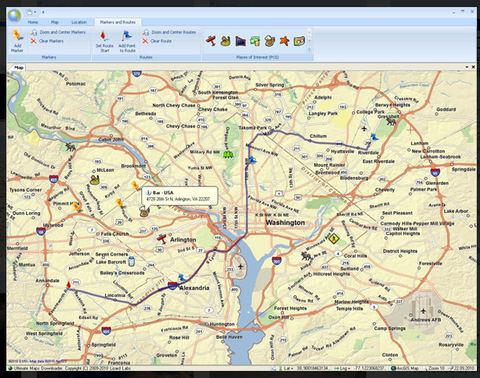Image resolution: width=480 pixels, height=378 pixels.
Task: Pick the beer mug POI icon
Action: tap(269, 41)
